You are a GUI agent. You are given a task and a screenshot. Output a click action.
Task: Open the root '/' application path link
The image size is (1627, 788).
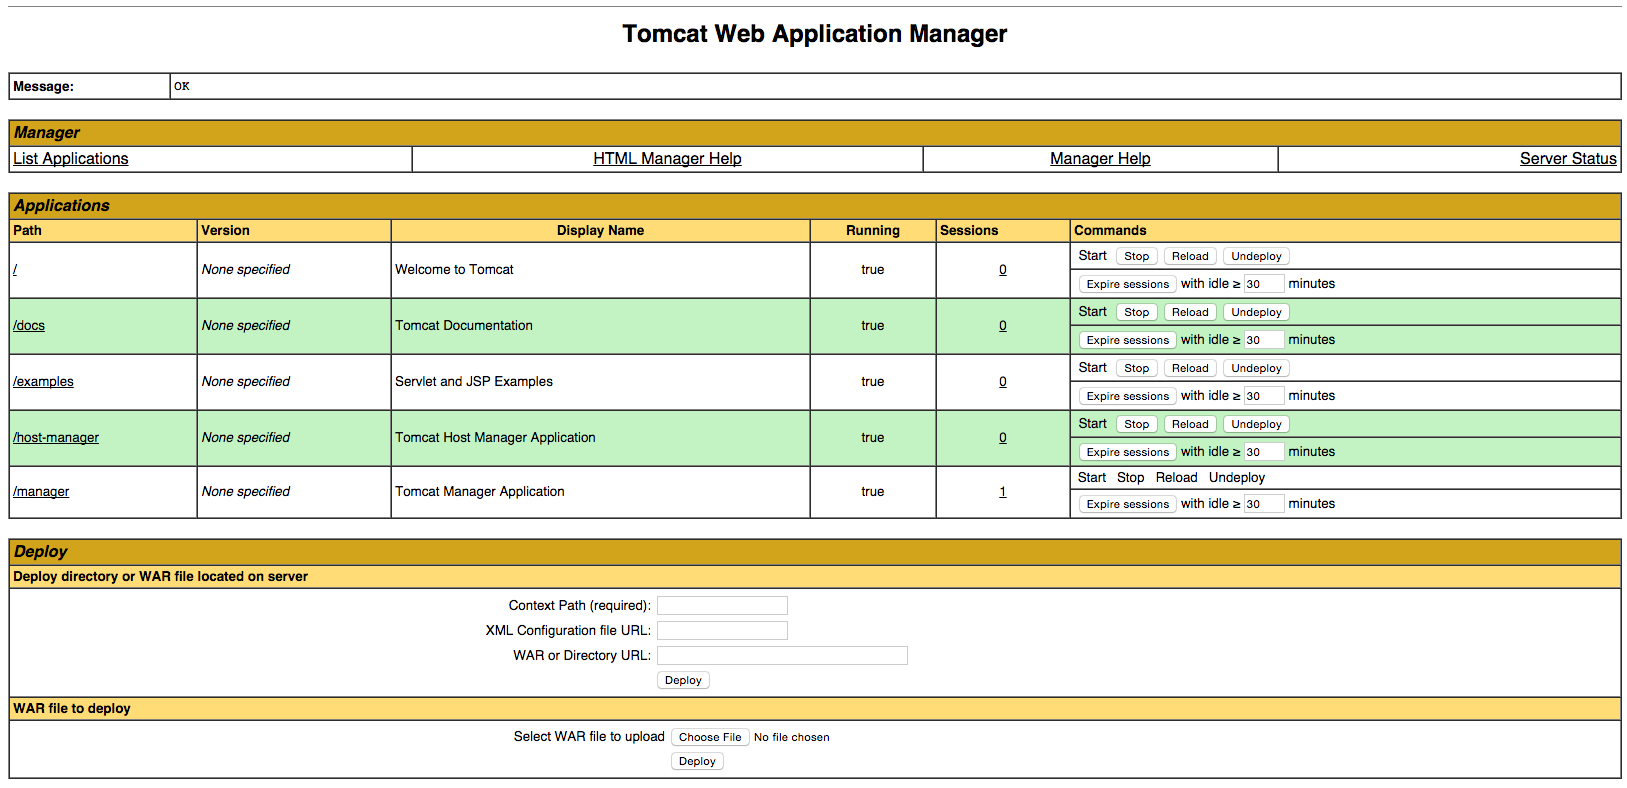tap(15, 270)
